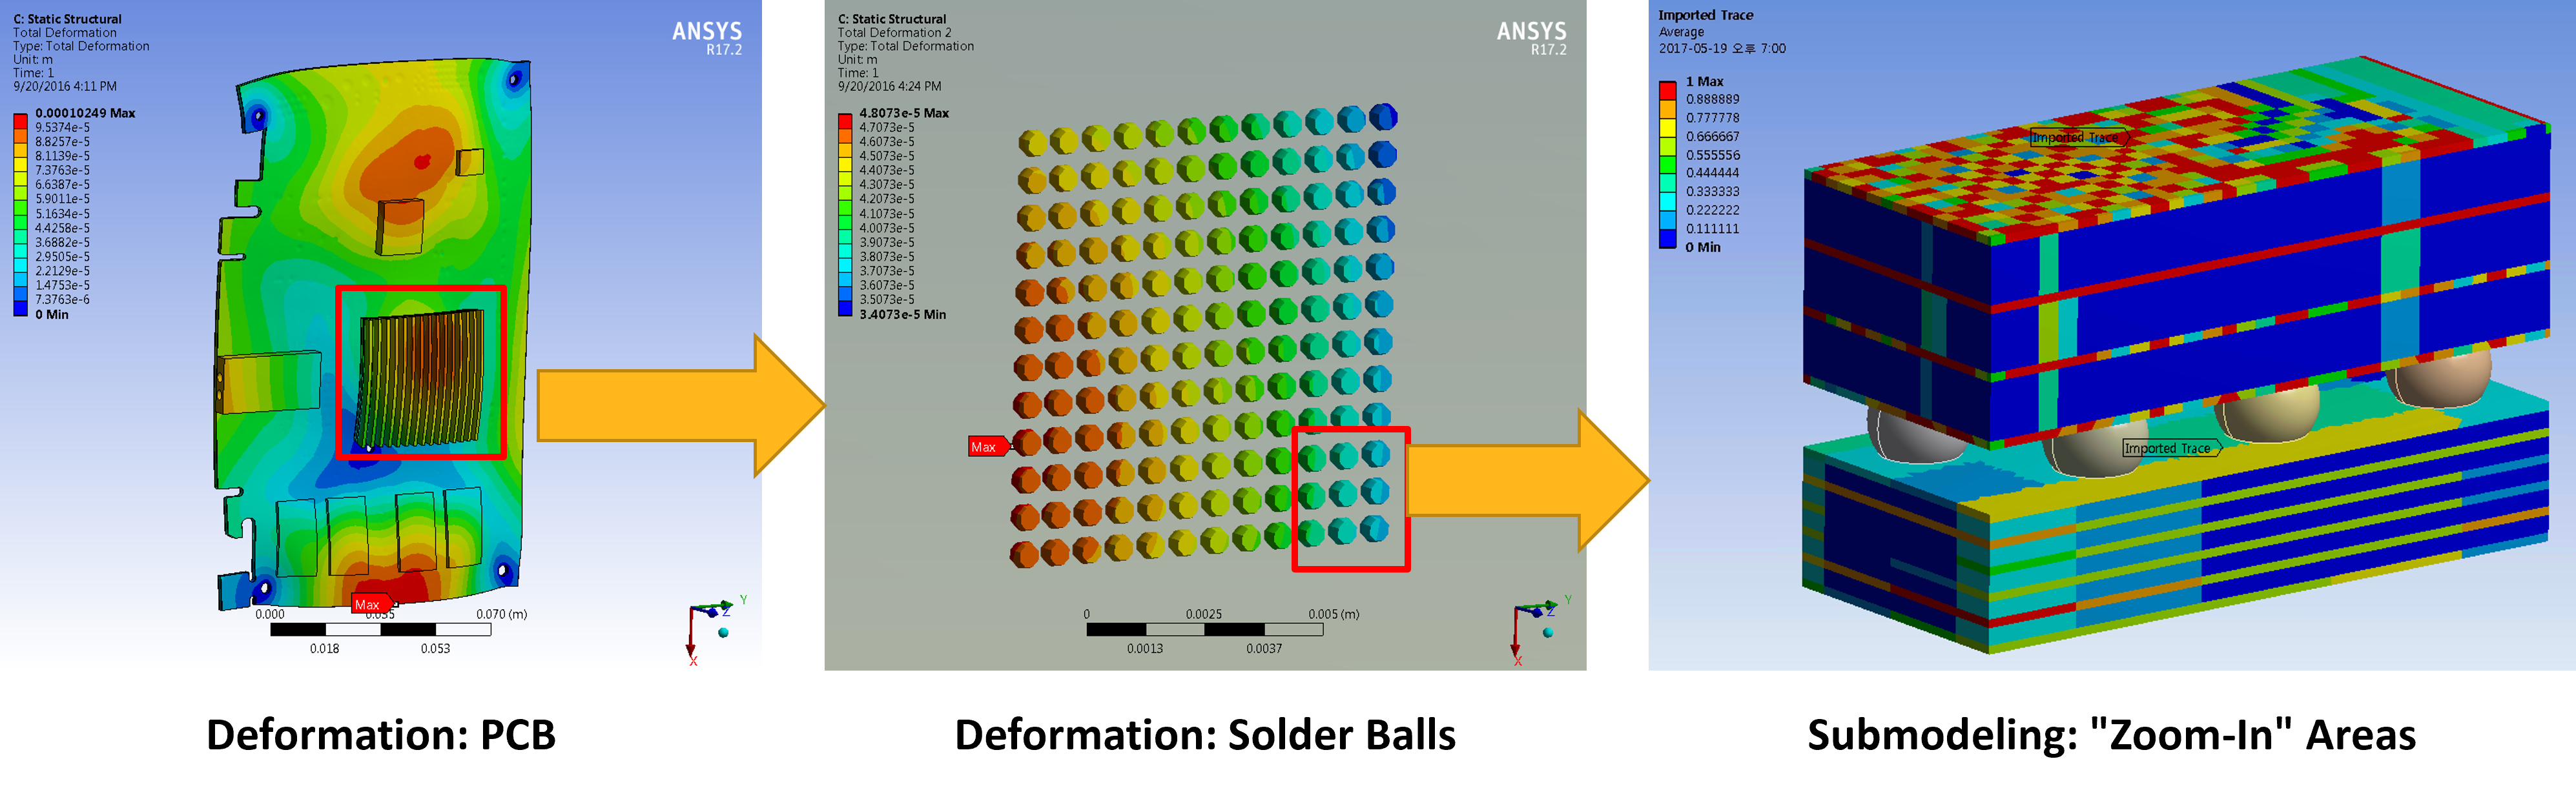Image resolution: width=2576 pixels, height=790 pixels.
Task: Pick the red 4.8073e-5 Max legend swatch
Action: 845,120
